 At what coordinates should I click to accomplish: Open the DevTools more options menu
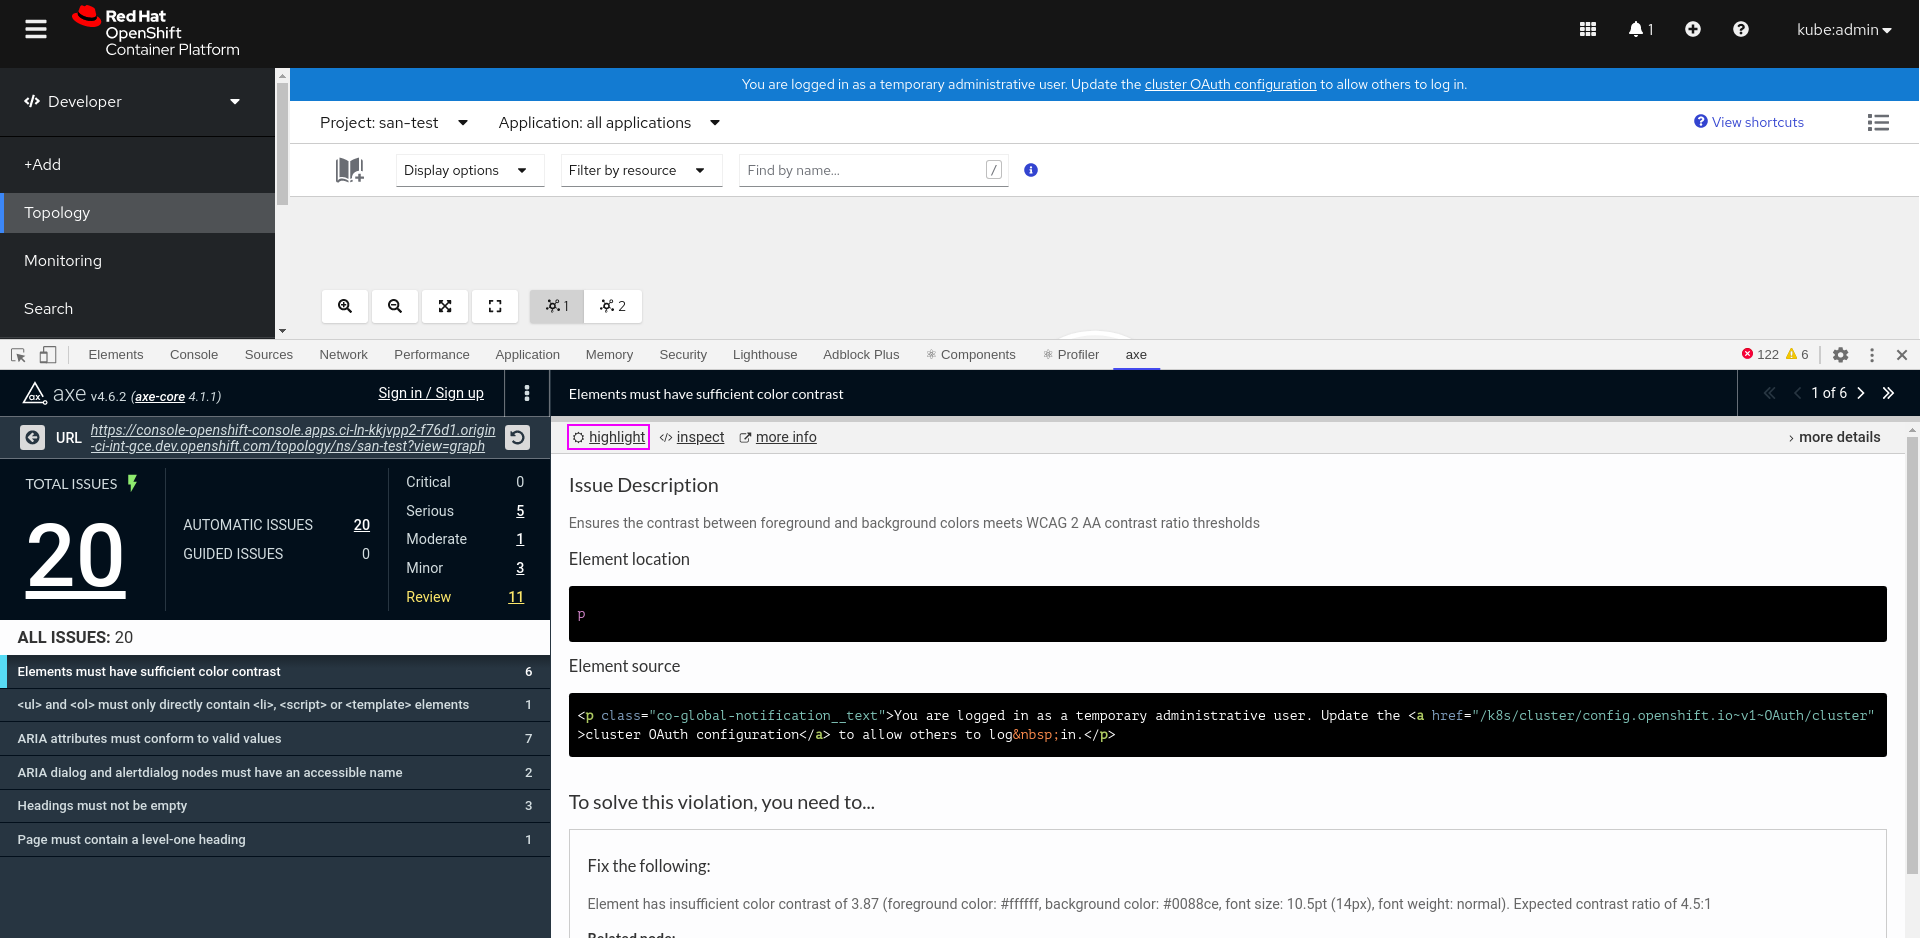1872,355
